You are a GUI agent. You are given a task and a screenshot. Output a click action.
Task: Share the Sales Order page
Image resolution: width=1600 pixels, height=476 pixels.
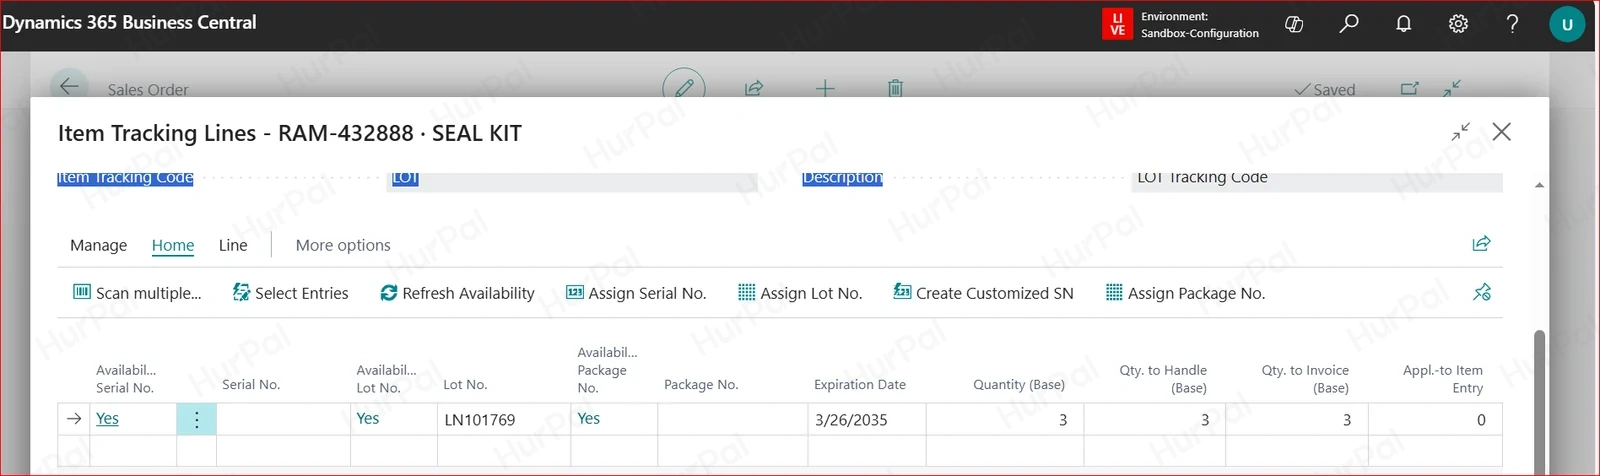click(x=754, y=88)
